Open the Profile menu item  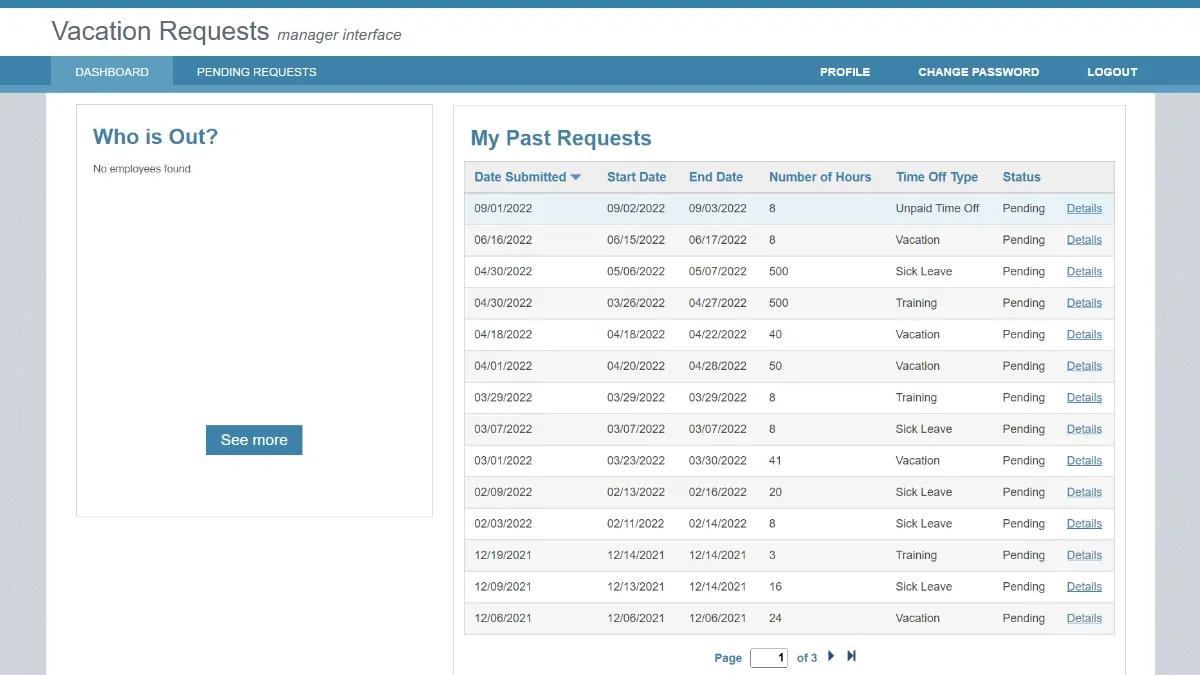coord(845,72)
